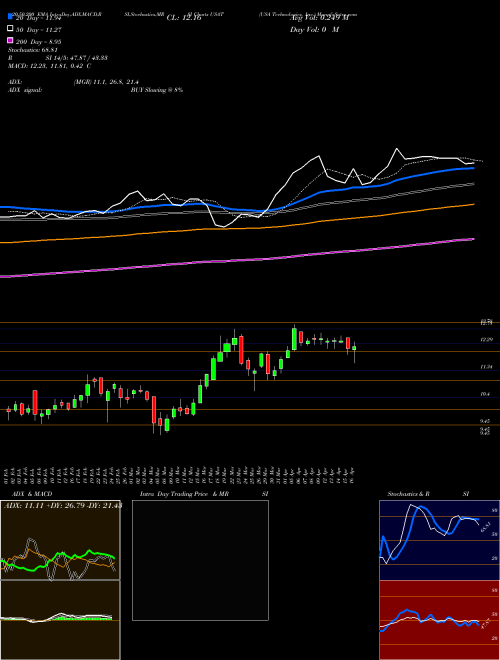
Task: Click the white 50 Day legend swatch
Action: pos(10,29)
